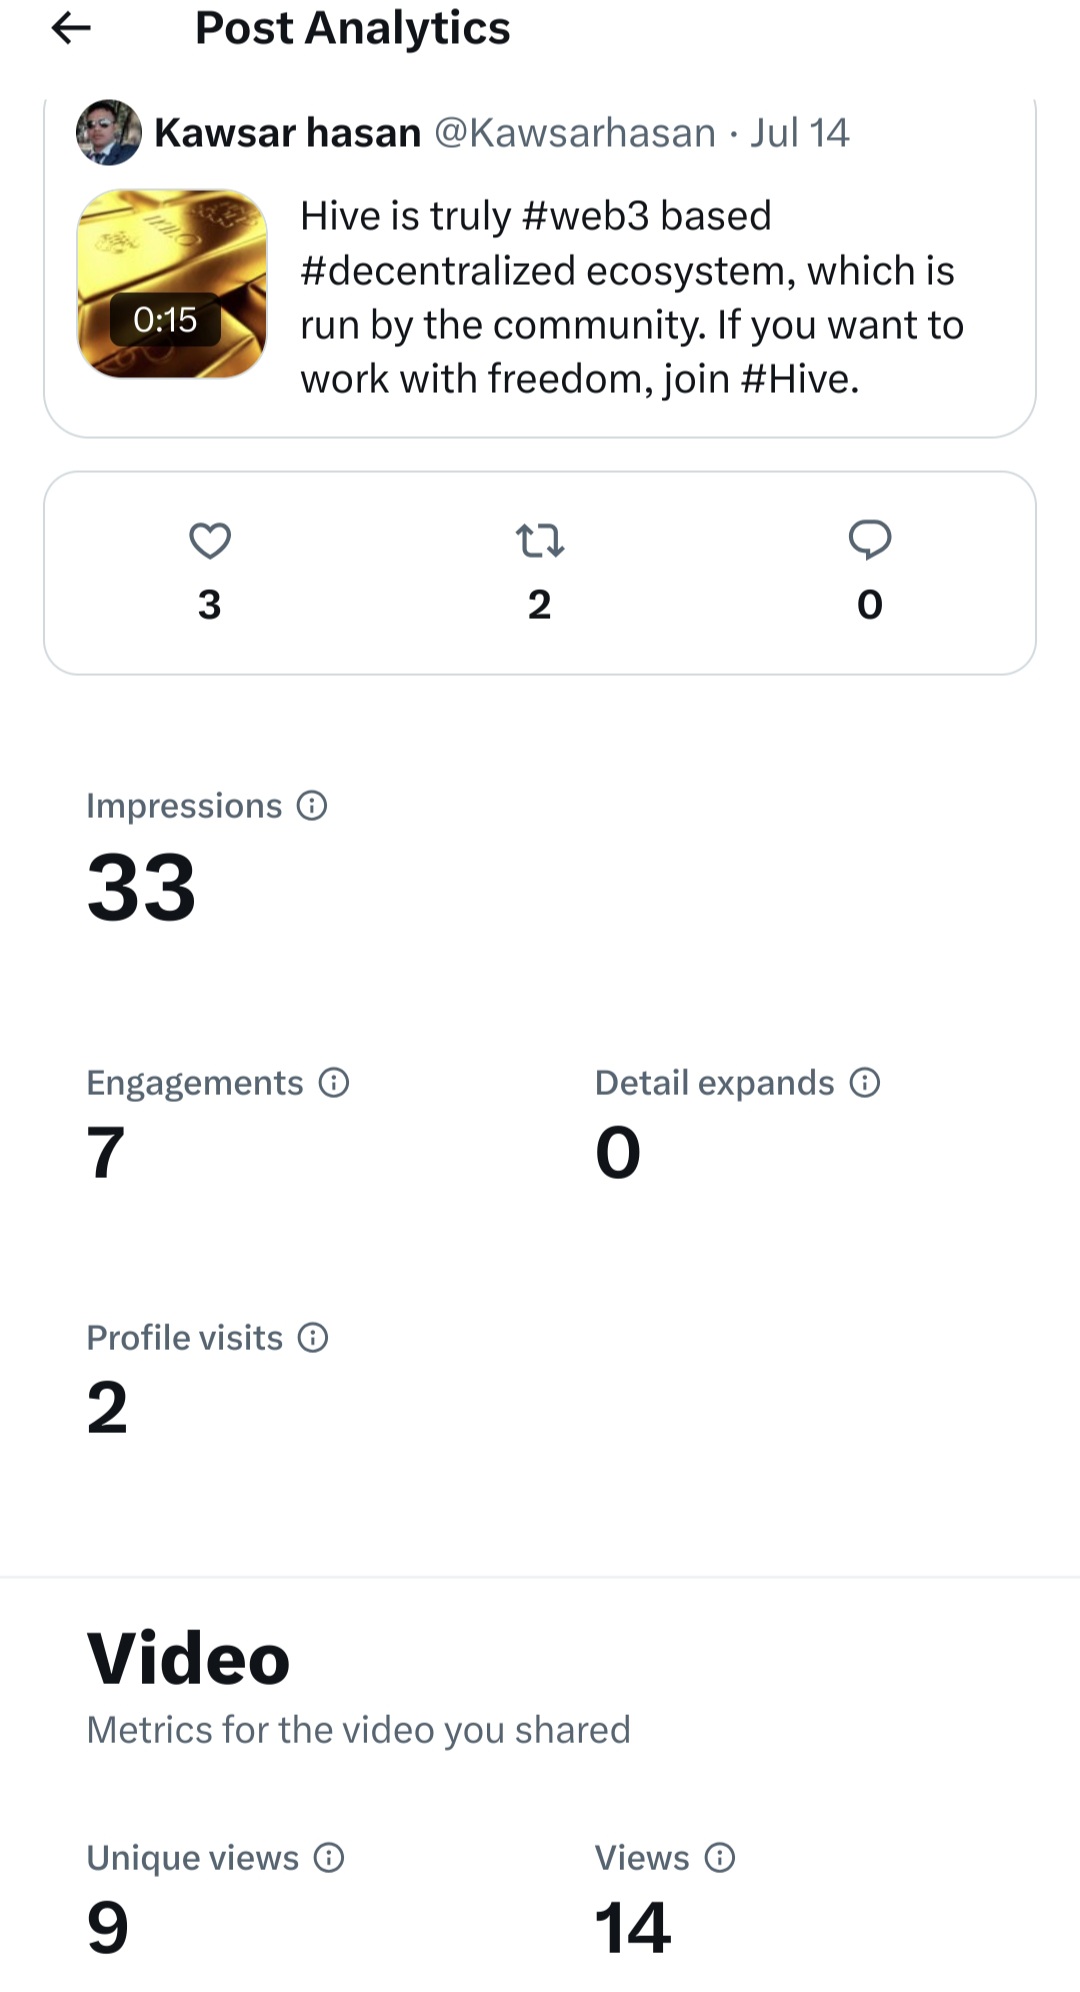Click the Kawsar hasan display name

coord(288,133)
